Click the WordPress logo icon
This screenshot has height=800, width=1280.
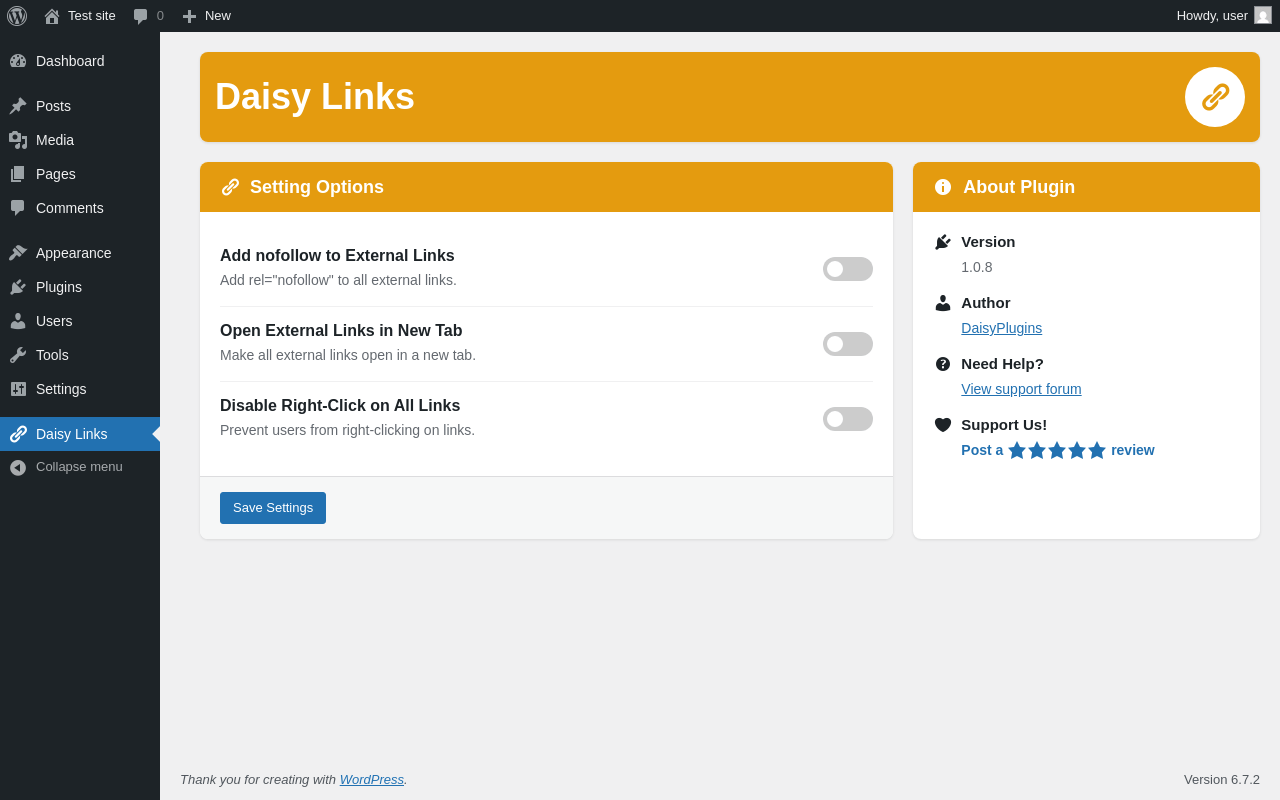pyautogui.click(x=17, y=16)
